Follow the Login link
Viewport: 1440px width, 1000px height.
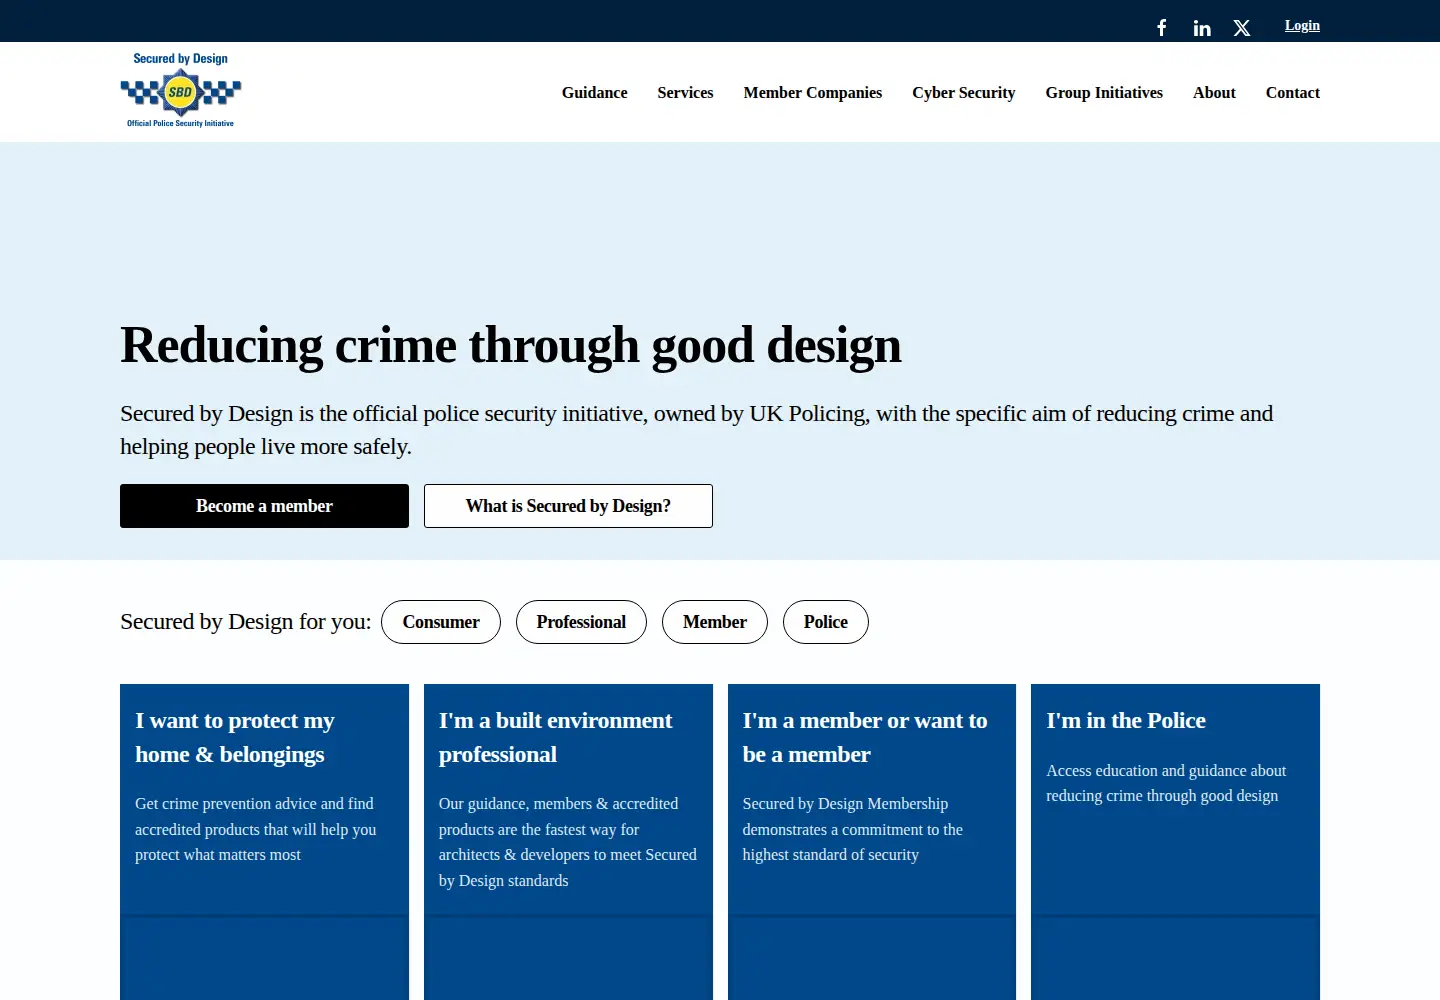(1302, 26)
